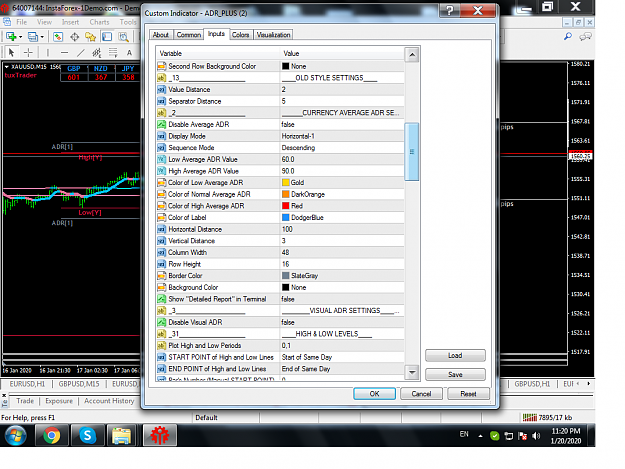Viewport: 625px width, 469px height.
Task: Select the Disable Visual ADR false value
Action: 342,322
